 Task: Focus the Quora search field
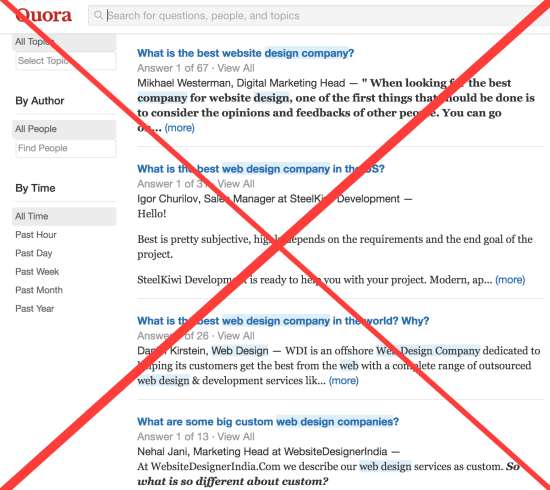(318, 15)
